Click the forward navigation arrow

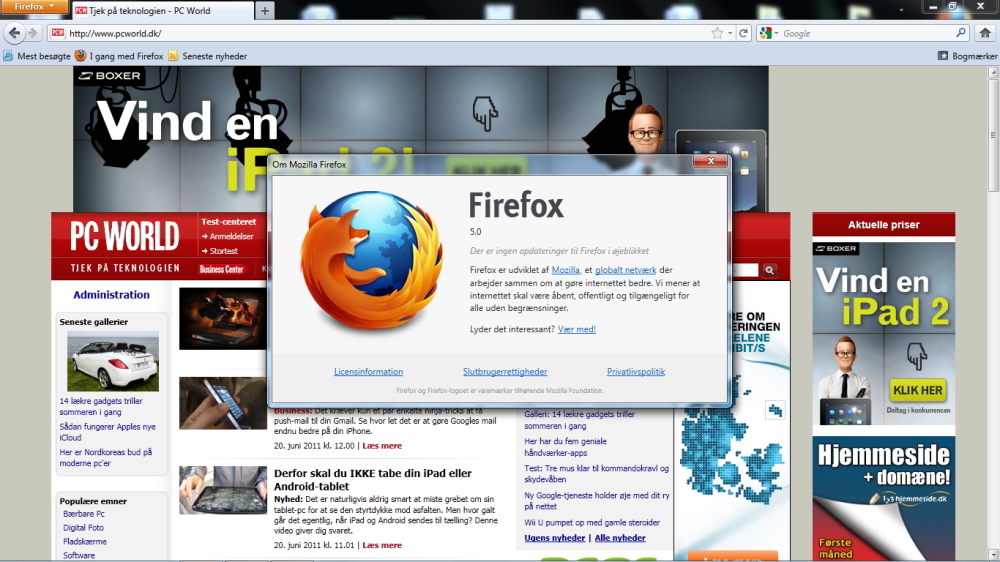pos(33,33)
